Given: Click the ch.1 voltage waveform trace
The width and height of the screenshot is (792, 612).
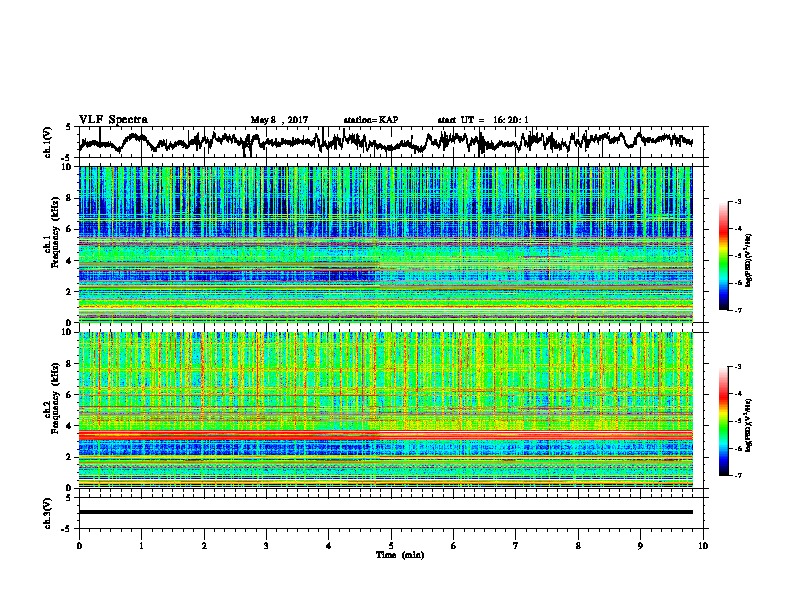Looking at the screenshot, I should pos(385,141).
